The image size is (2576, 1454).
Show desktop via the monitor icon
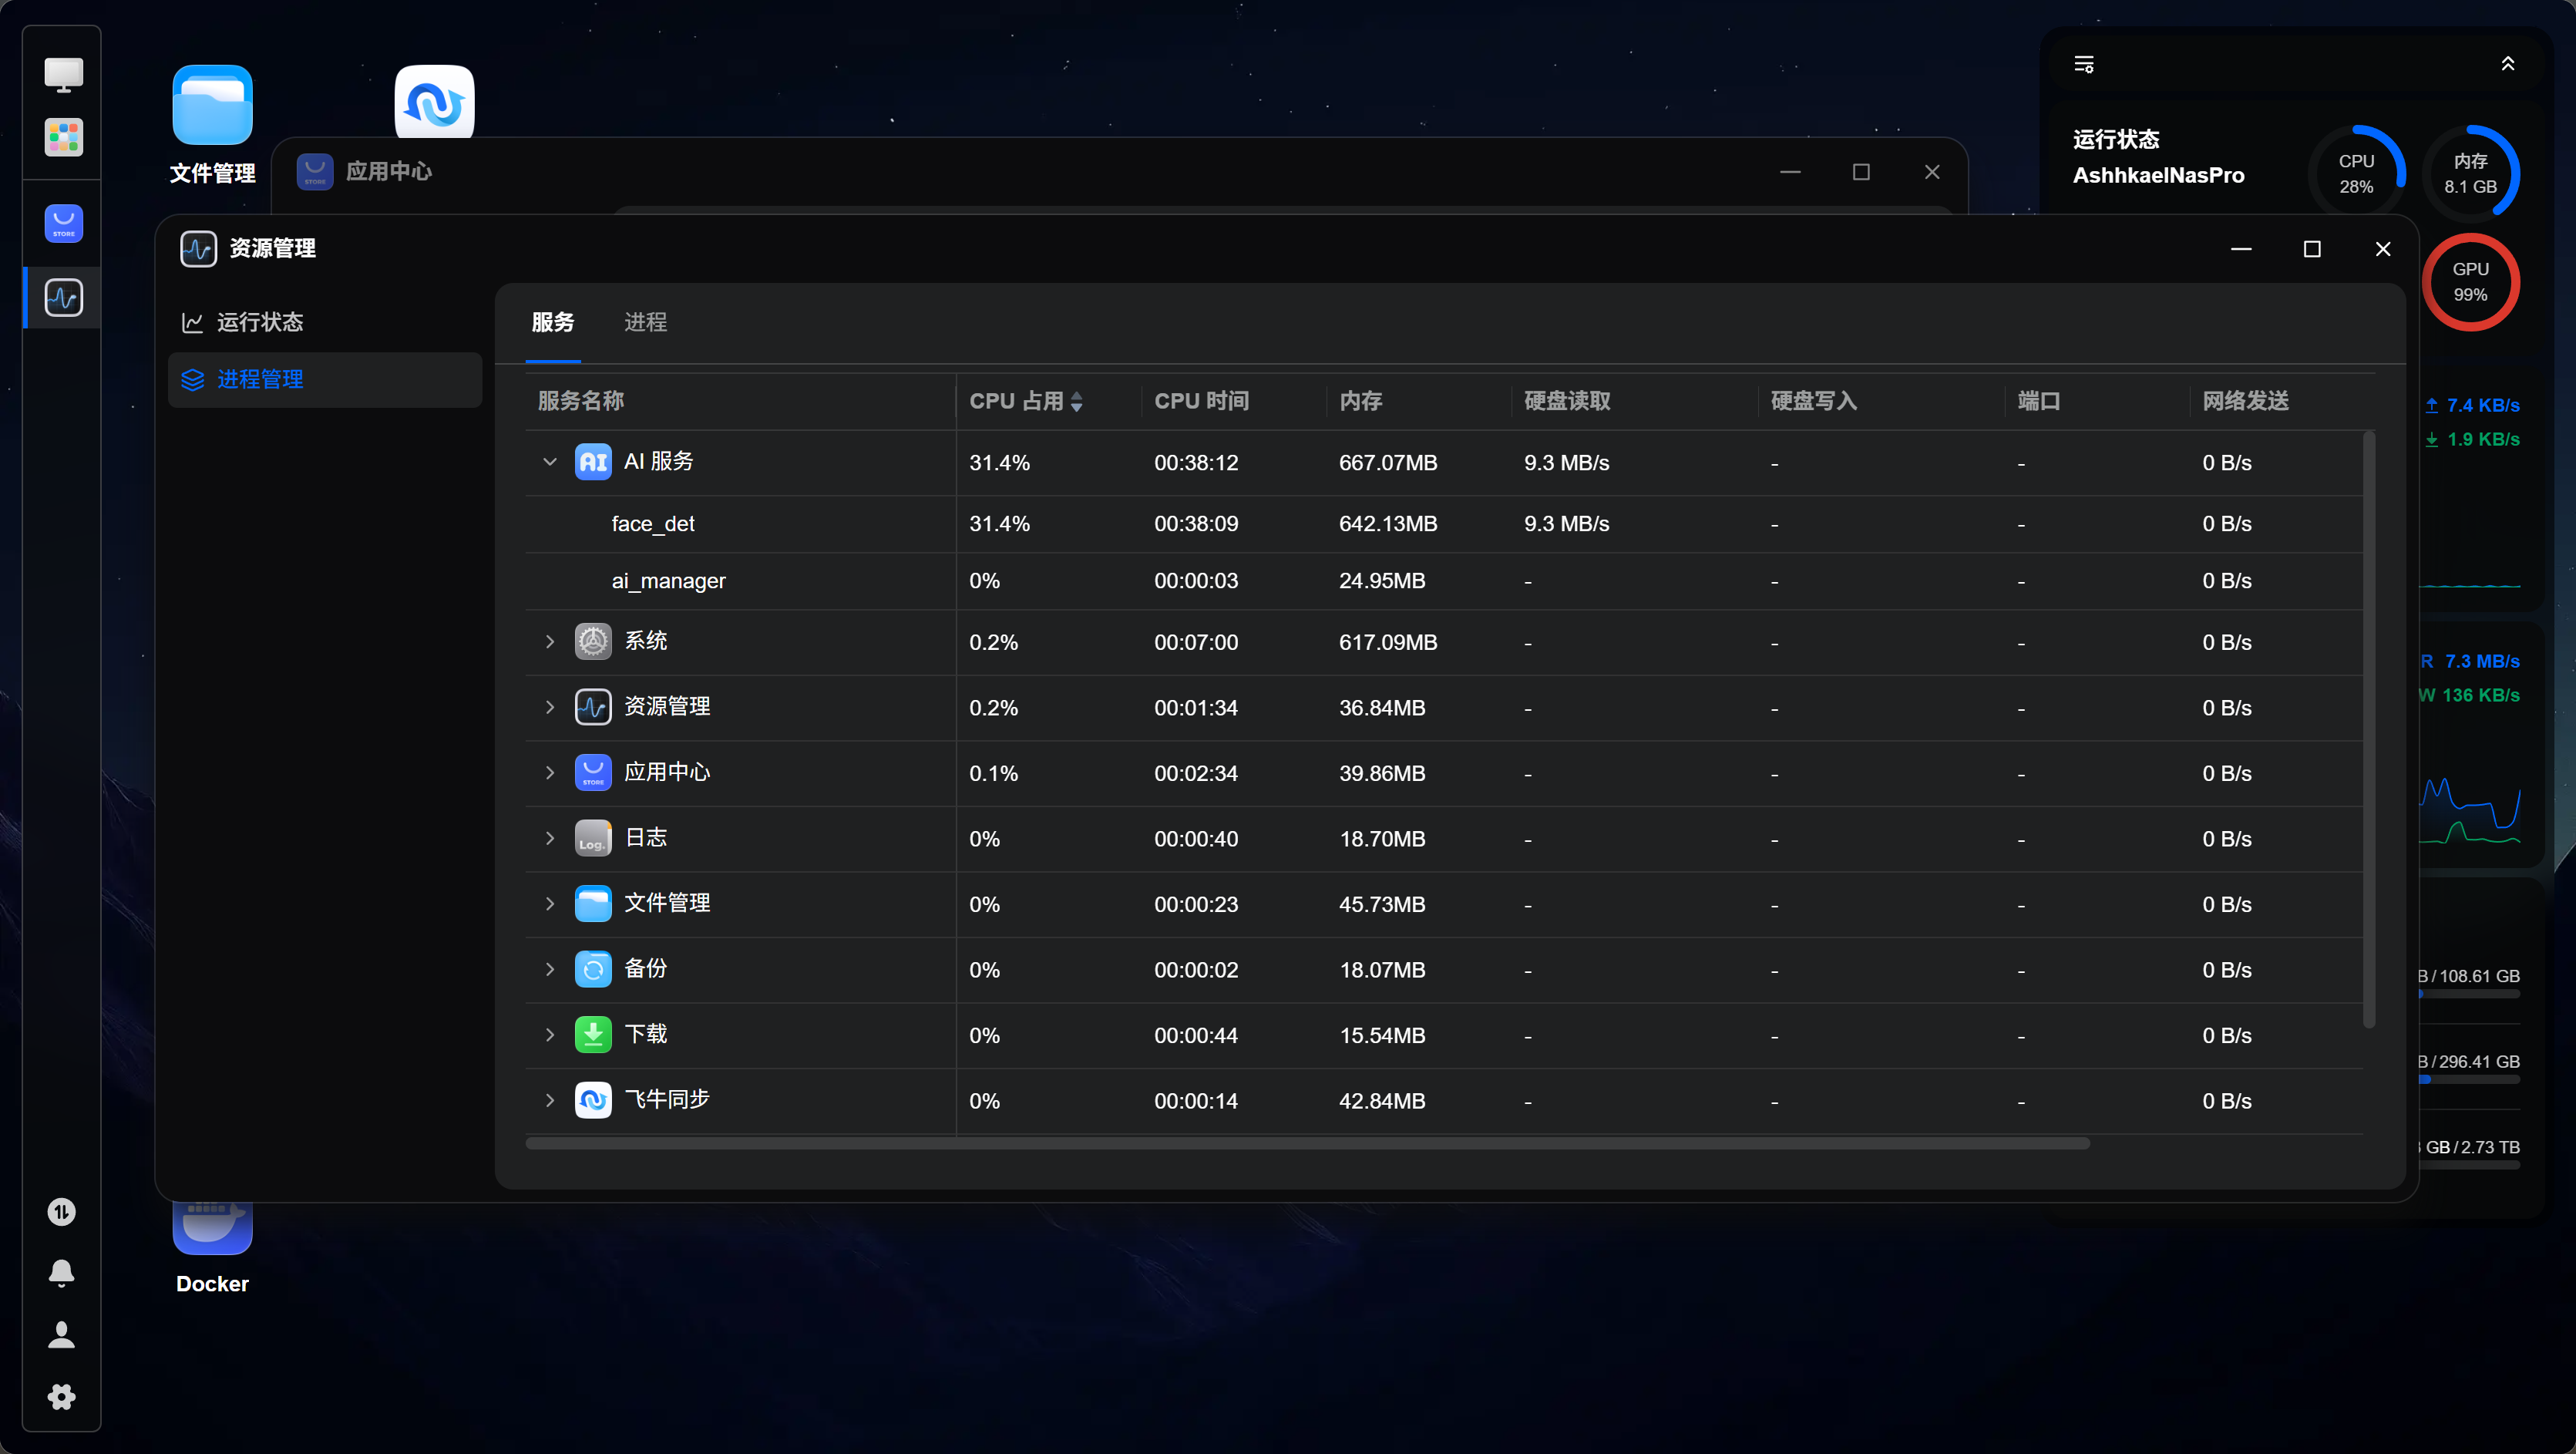63,74
